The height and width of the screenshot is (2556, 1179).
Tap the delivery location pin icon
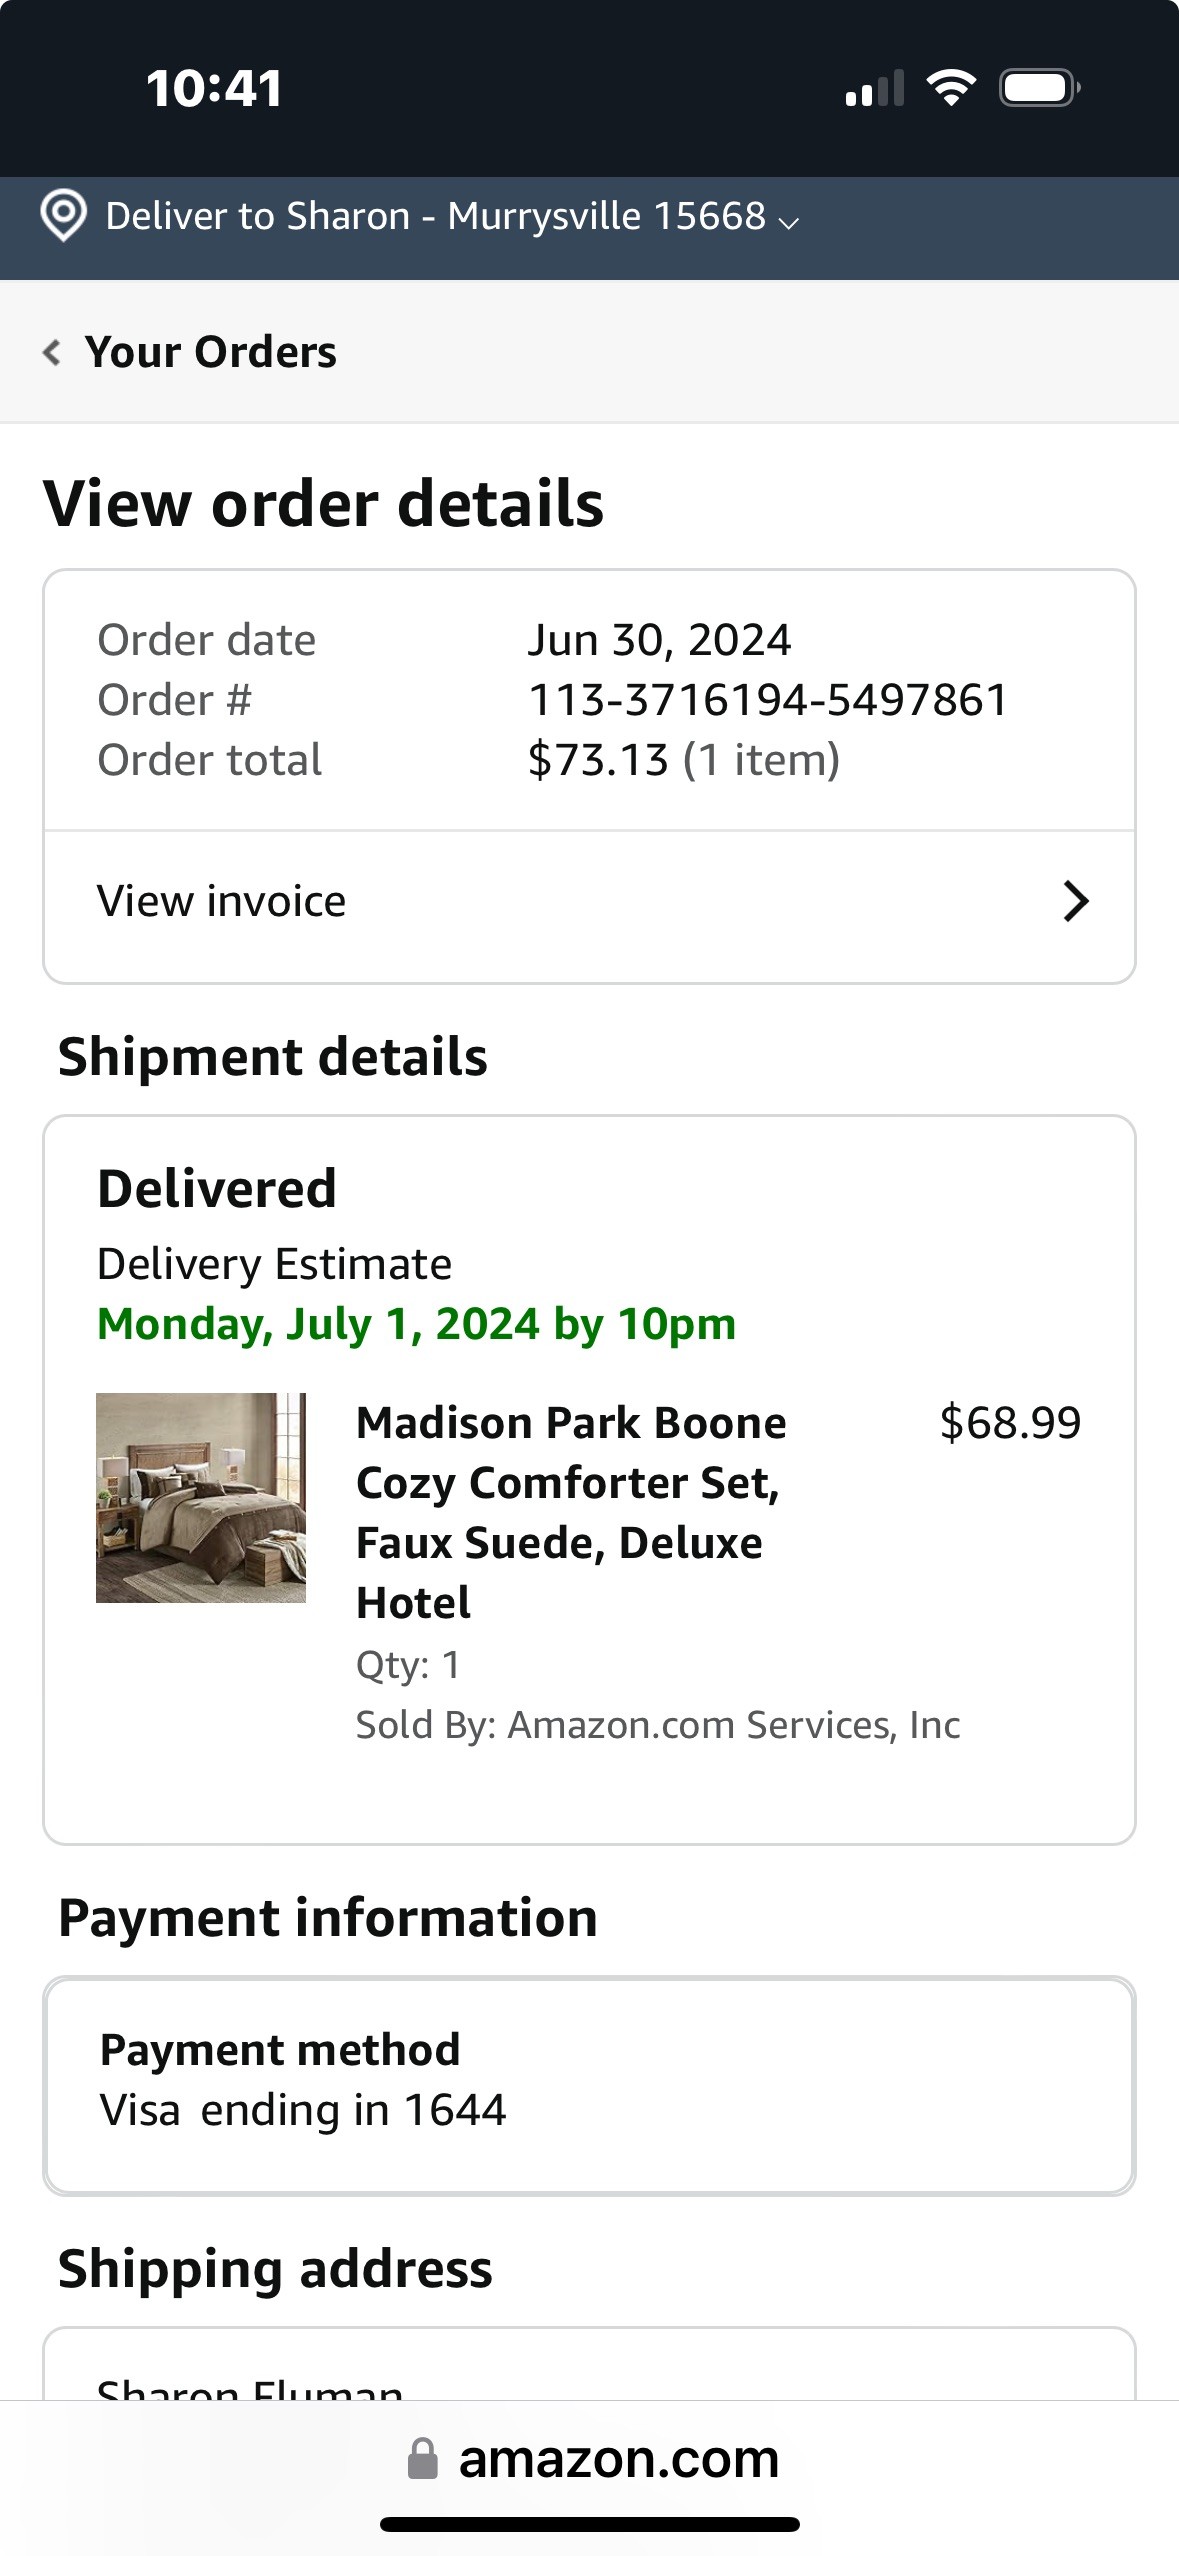[x=63, y=215]
